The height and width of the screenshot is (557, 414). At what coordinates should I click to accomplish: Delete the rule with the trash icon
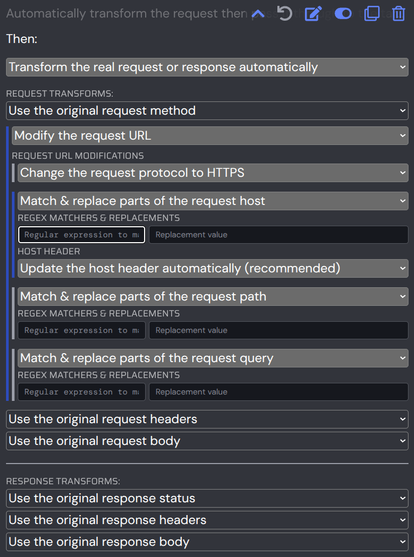(398, 14)
